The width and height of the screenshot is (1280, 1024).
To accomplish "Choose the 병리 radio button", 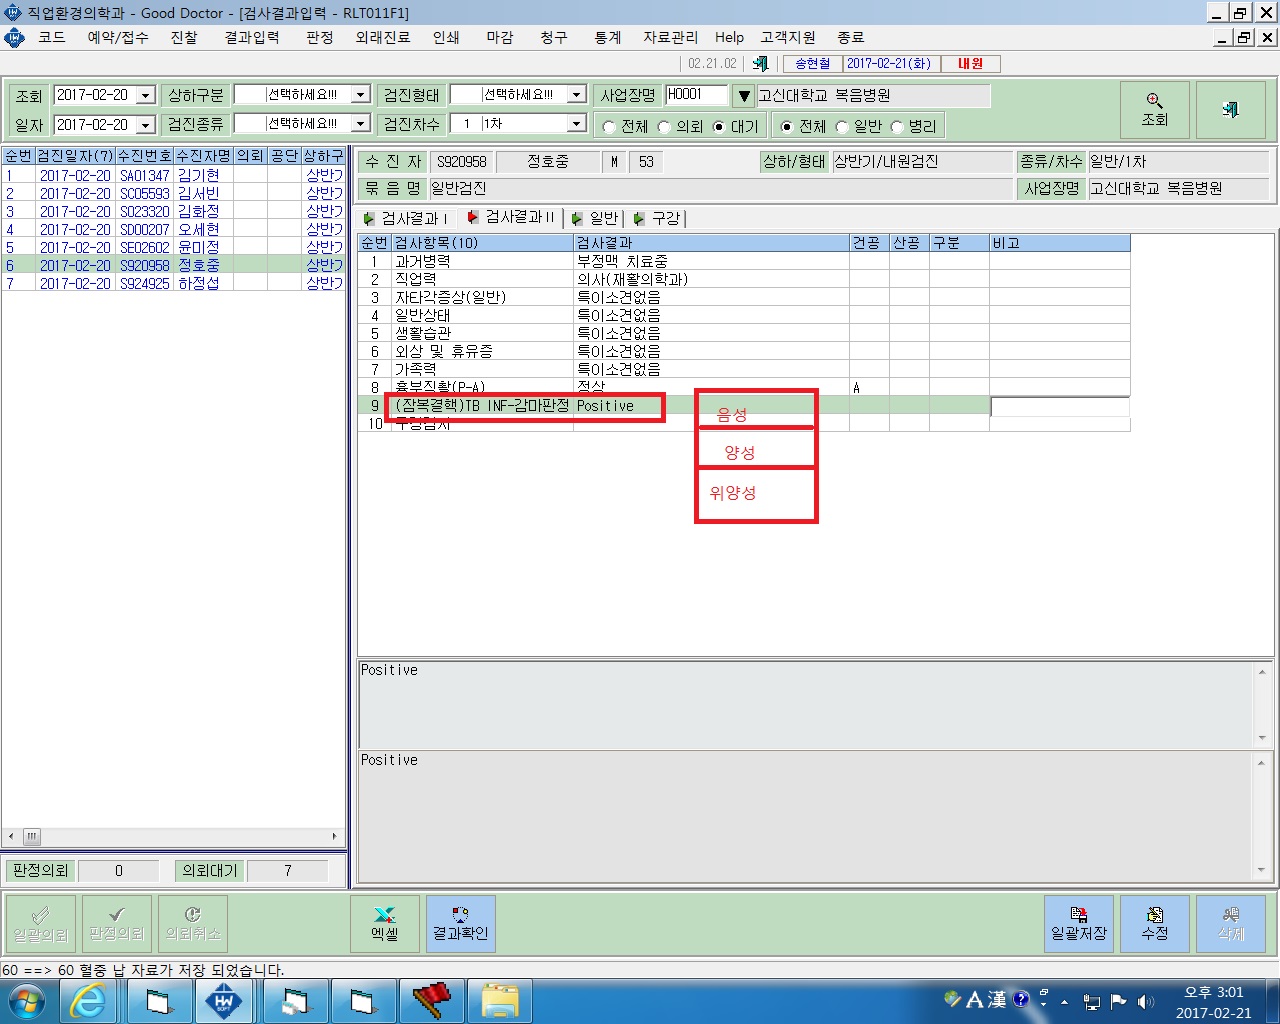I will [897, 127].
